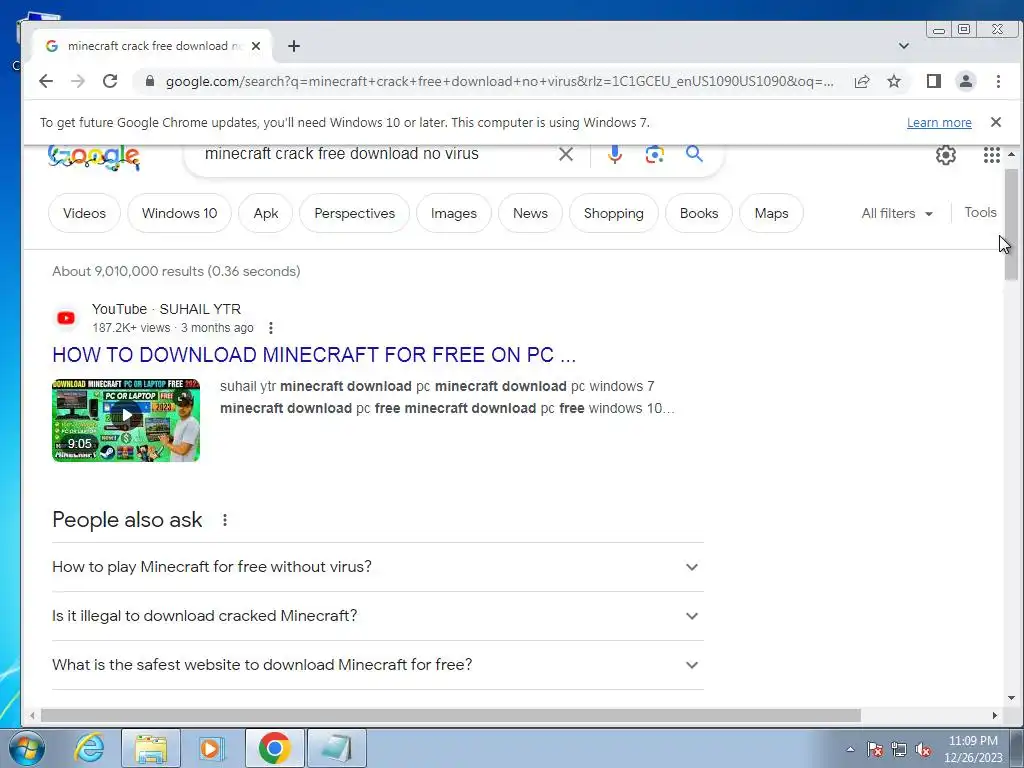Viewport: 1024px width, 768px height.
Task: Open the network tray icon
Action: (x=899, y=749)
